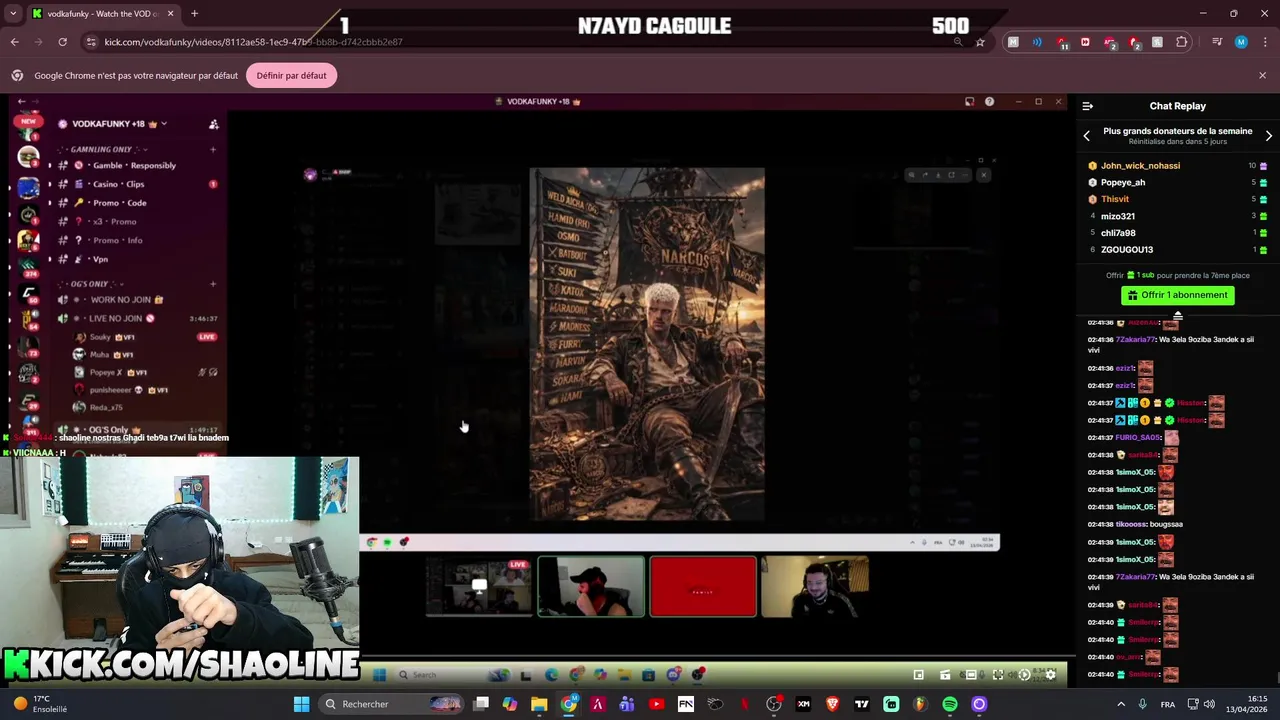Open the taskbar volume control

[1208, 704]
